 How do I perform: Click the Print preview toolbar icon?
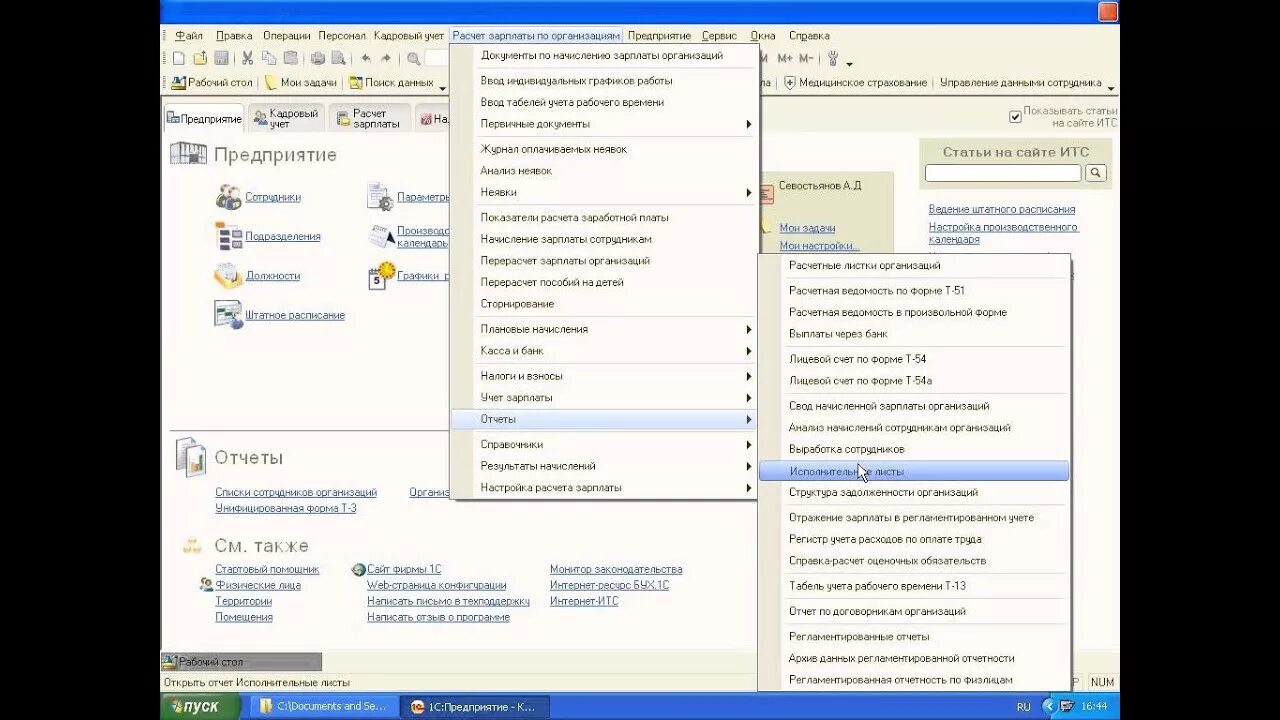[x=339, y=58]
